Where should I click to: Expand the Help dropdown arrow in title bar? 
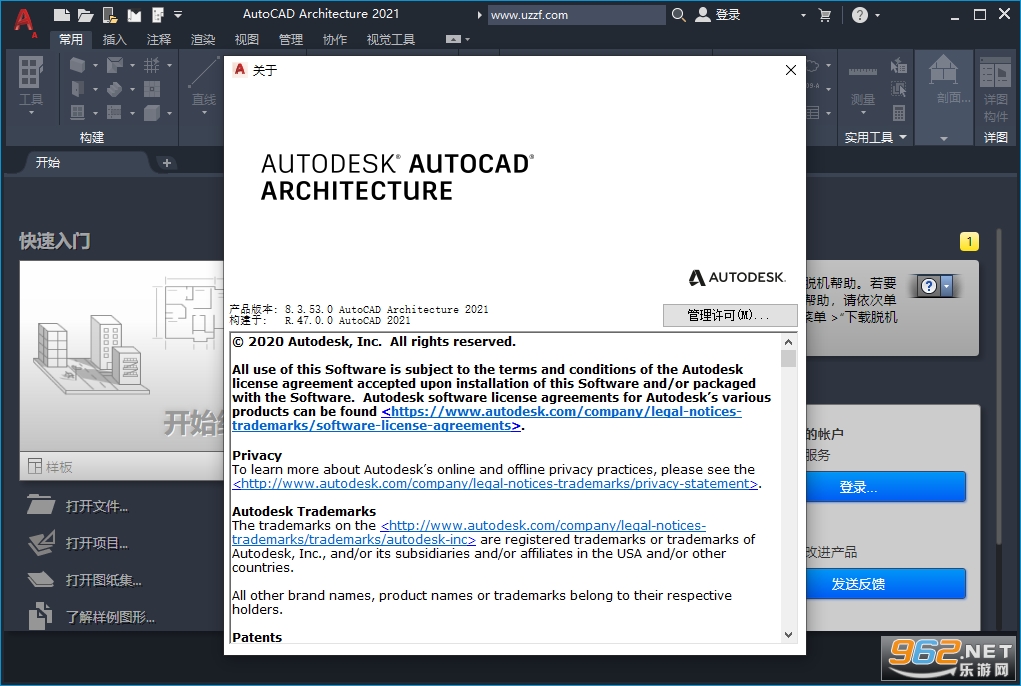pyautogui.click(x=877, y=15)
